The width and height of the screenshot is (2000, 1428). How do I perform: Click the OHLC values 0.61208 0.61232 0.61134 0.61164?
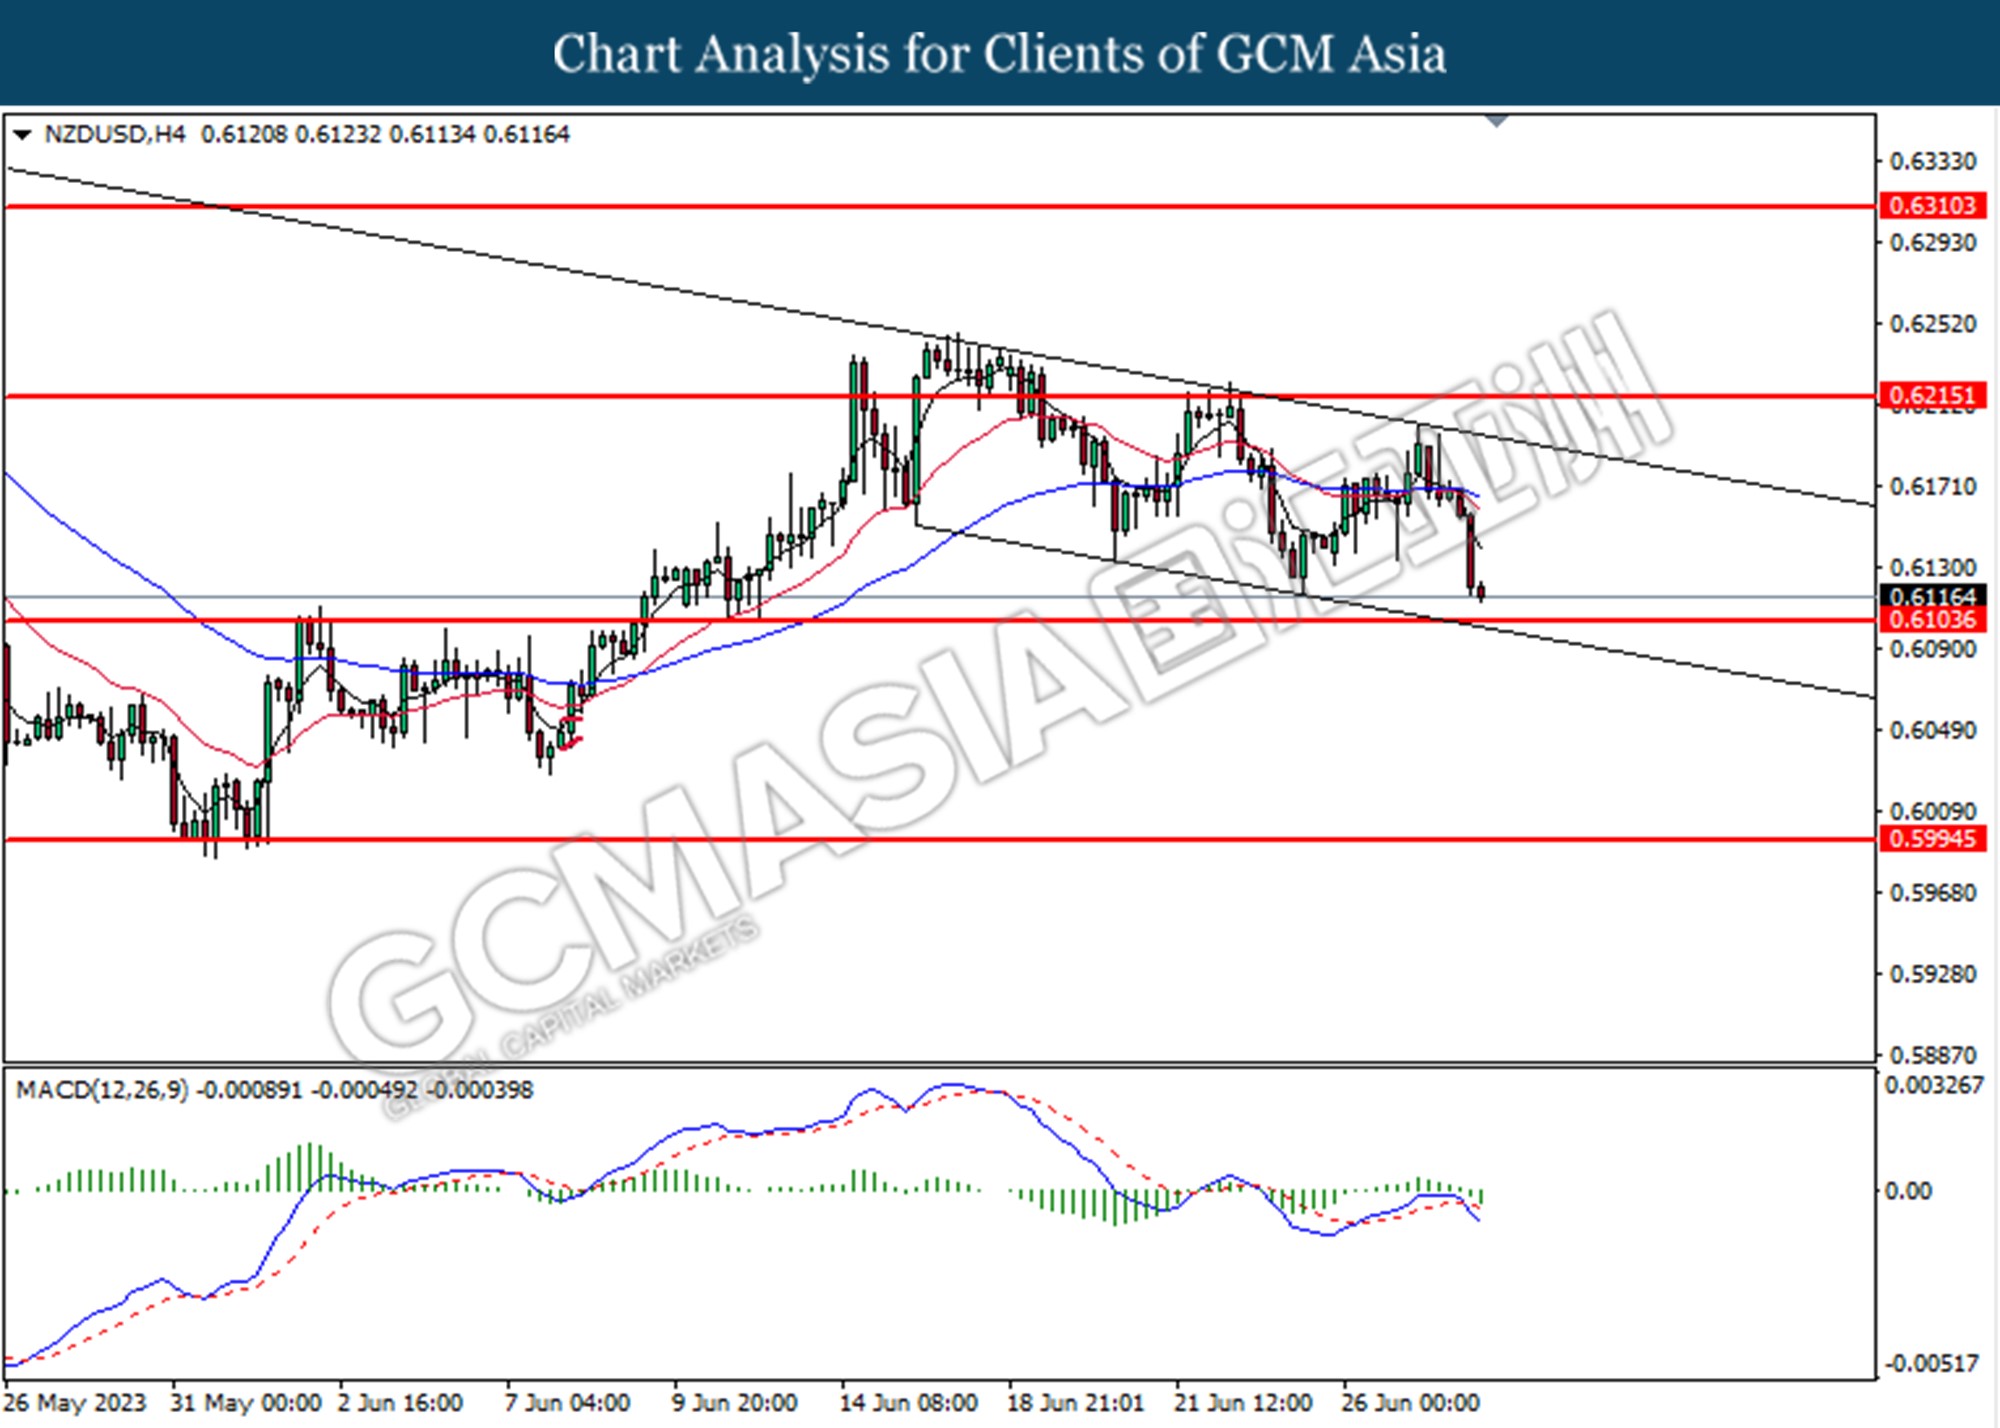click(385, 134)
